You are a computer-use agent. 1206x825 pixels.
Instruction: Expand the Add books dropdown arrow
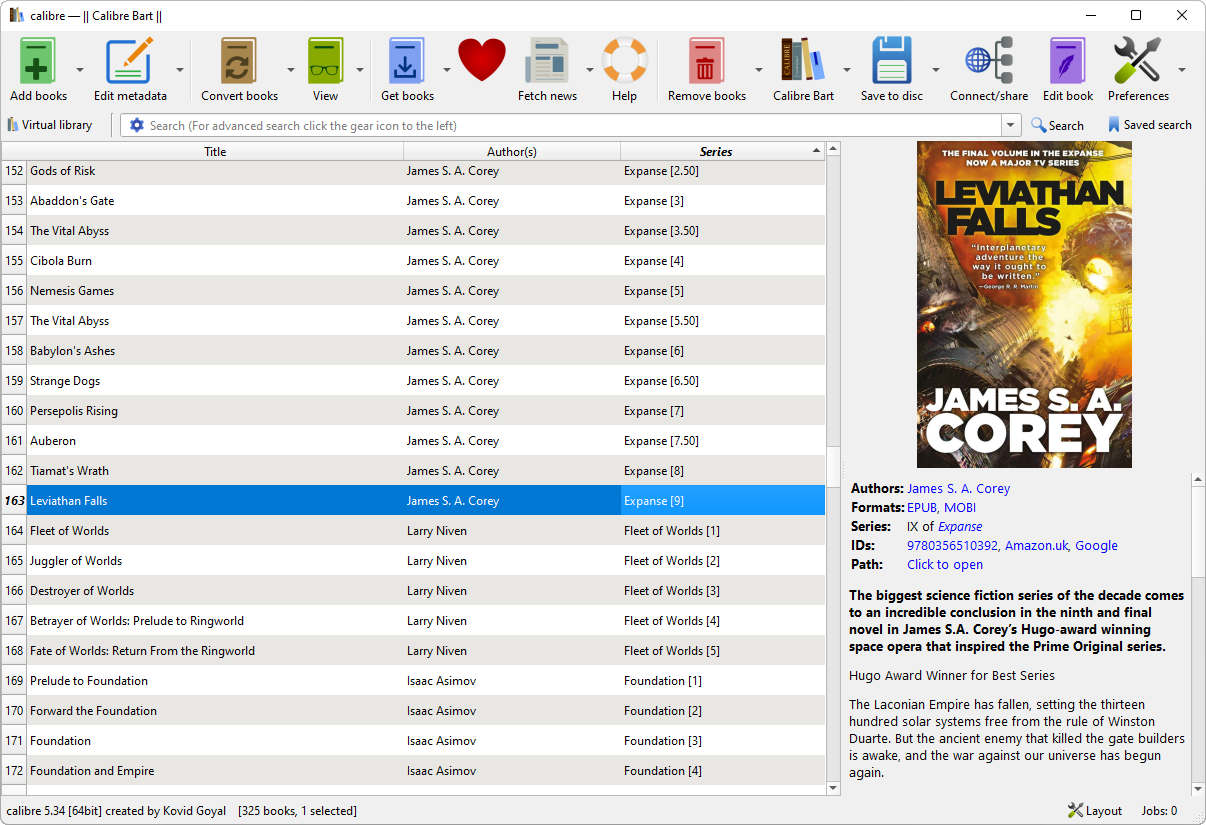tap(80, 70)
